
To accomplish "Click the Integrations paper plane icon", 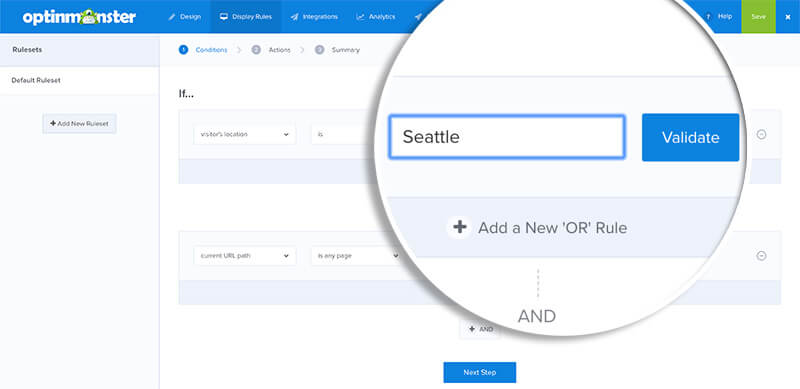I will [x=294, y=17].
